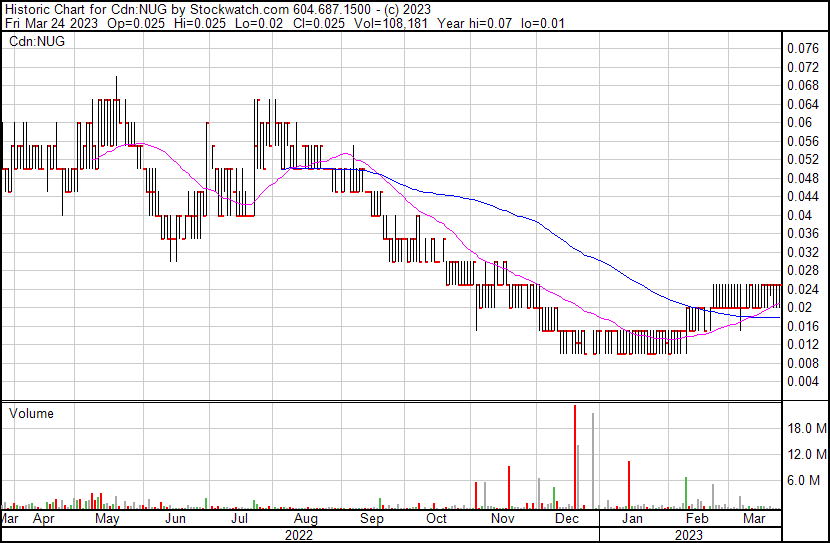Click the 0.076 price axis label
This screenshot has width=830, height=543.
click(x=802, y=48)
